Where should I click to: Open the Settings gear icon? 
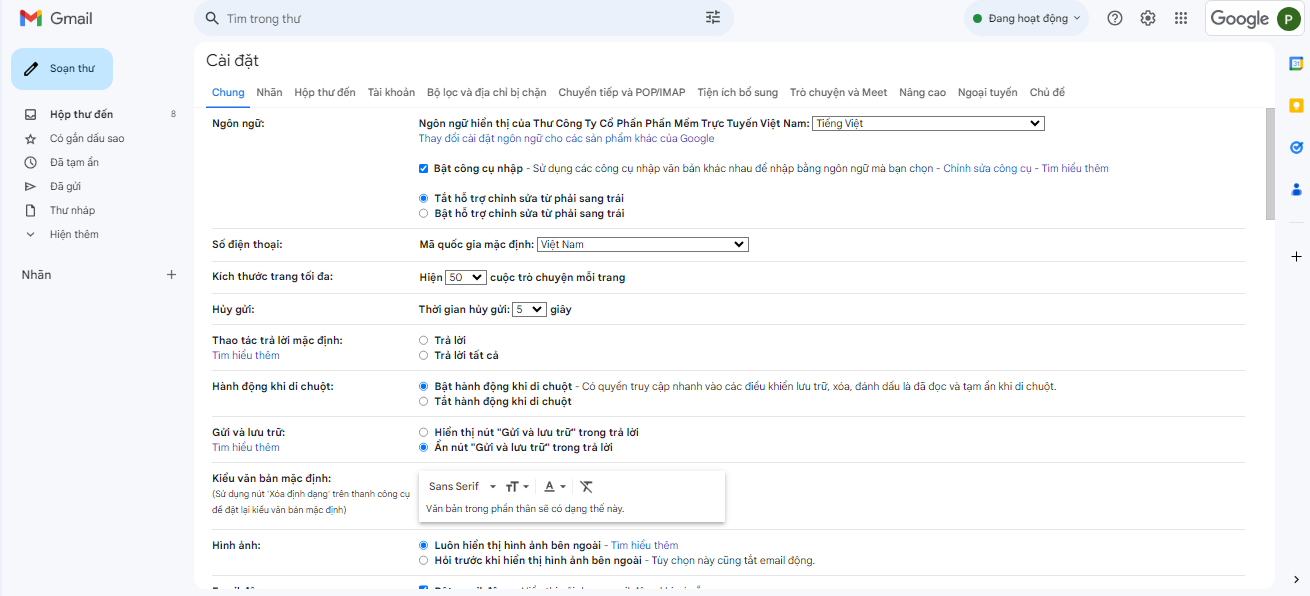coord(1148,18)
